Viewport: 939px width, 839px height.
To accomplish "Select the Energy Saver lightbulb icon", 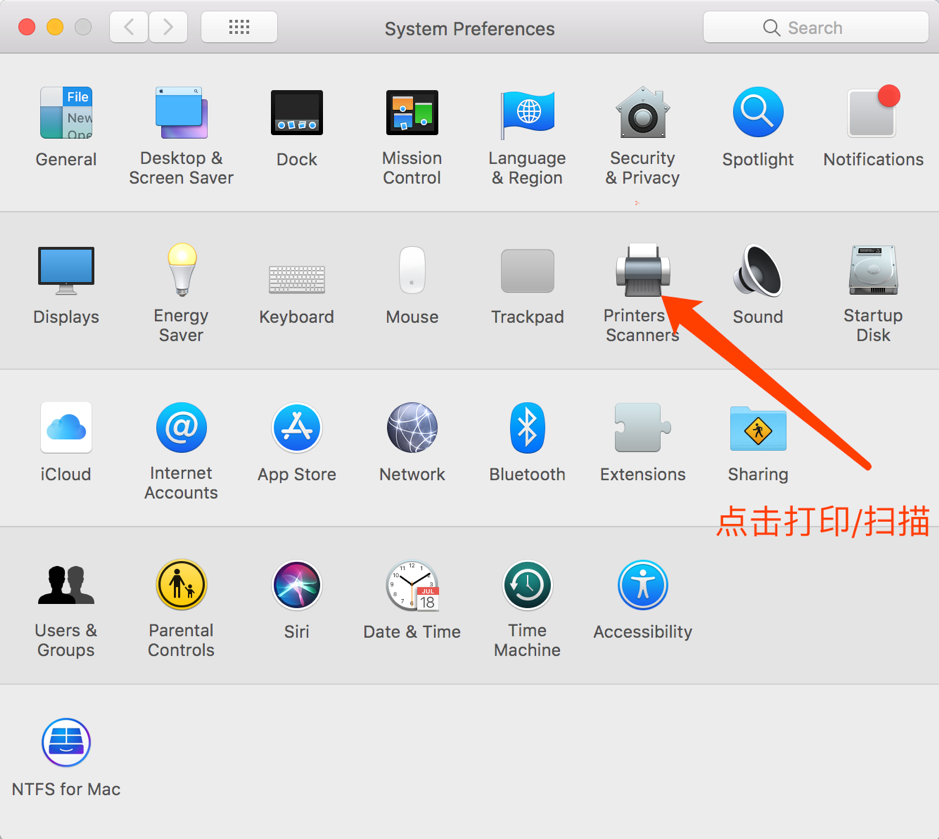I will (181, 271).
